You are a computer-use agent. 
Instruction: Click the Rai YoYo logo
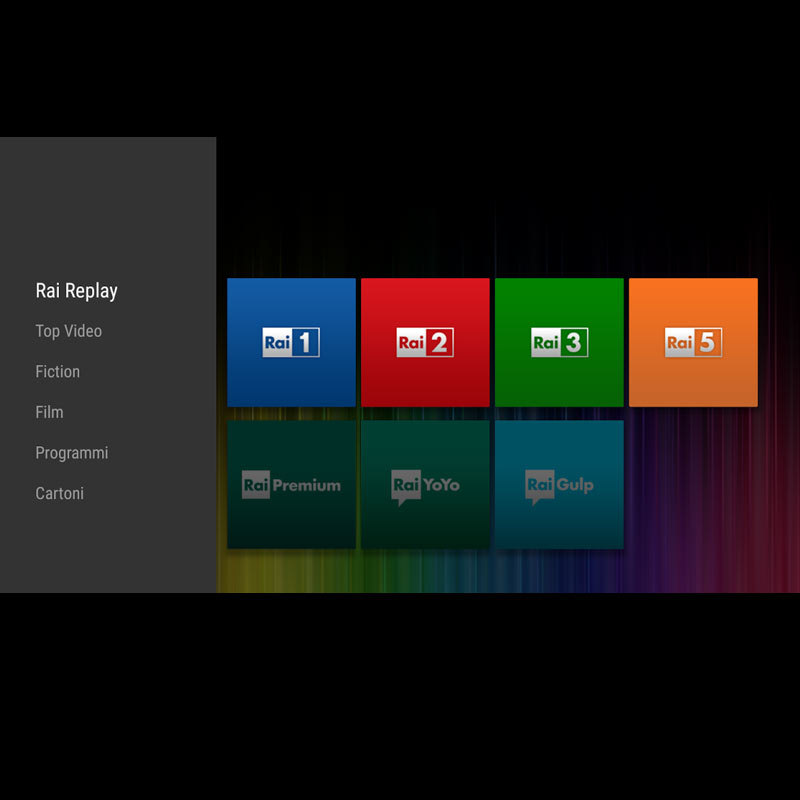coord(425,486)
